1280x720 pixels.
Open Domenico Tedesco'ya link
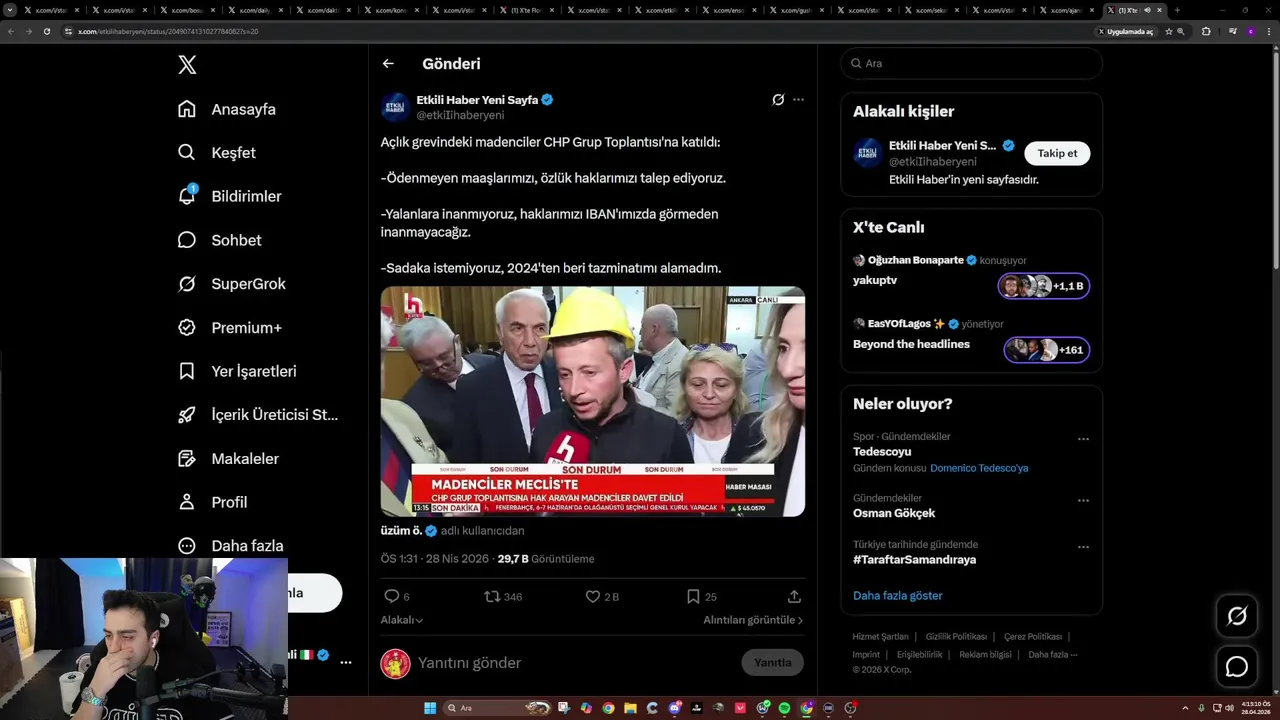pos(979,468)
